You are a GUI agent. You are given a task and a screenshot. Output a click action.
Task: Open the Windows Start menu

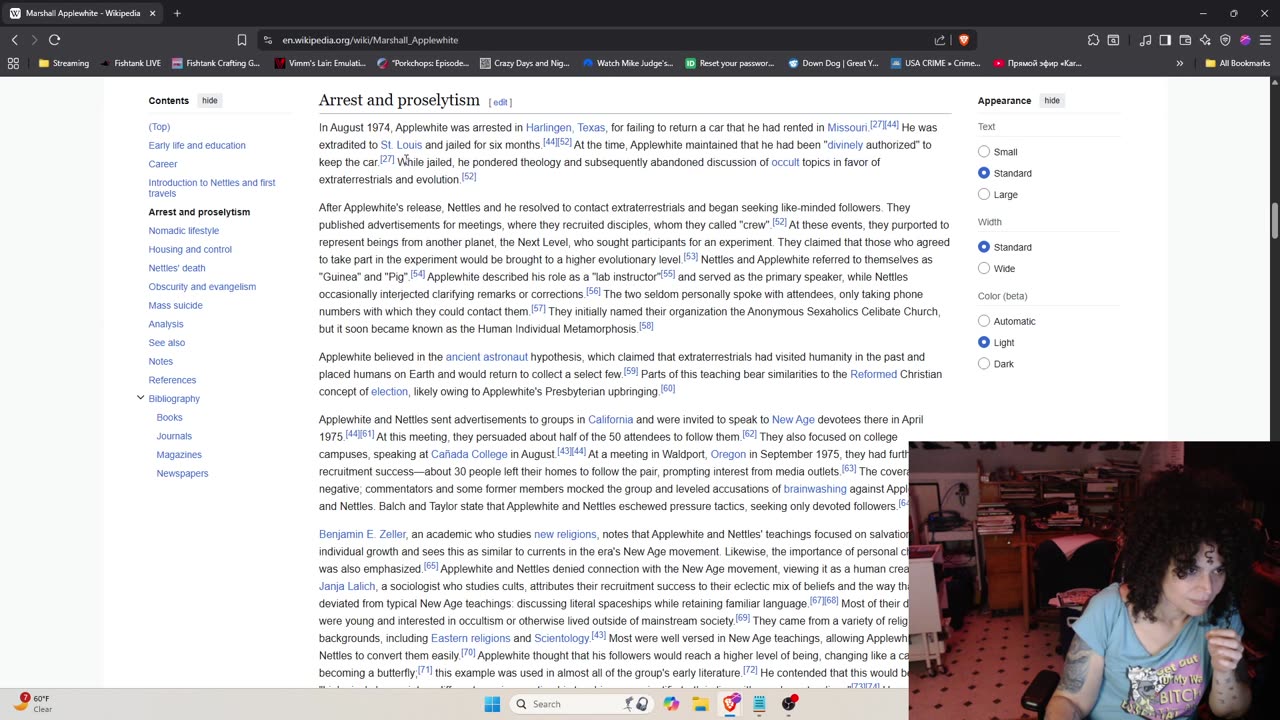(492, 704)
